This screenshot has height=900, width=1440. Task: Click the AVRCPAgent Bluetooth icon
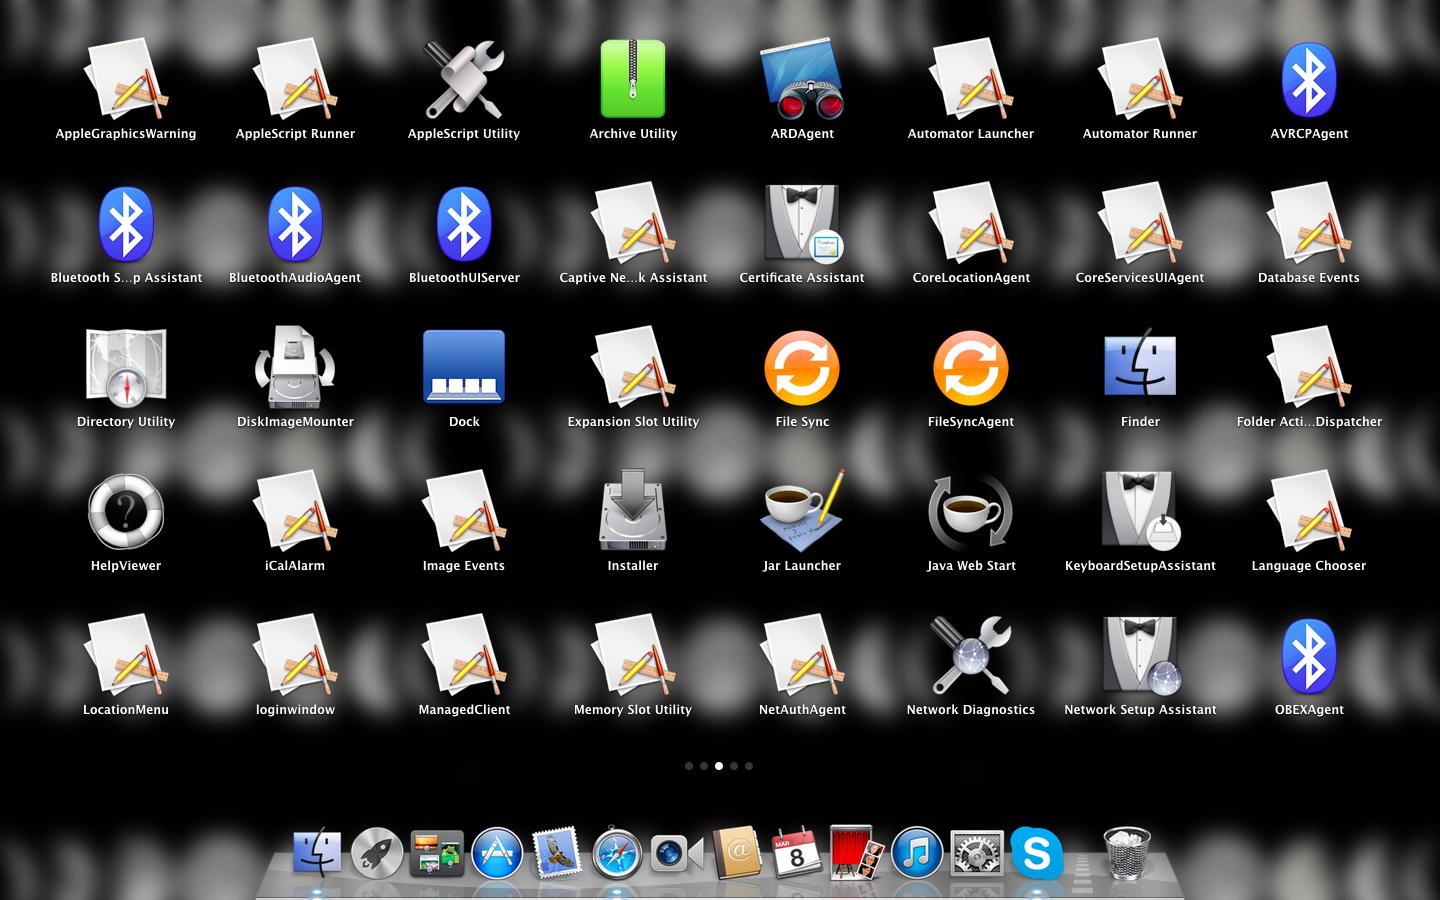tap(1309, 79)
